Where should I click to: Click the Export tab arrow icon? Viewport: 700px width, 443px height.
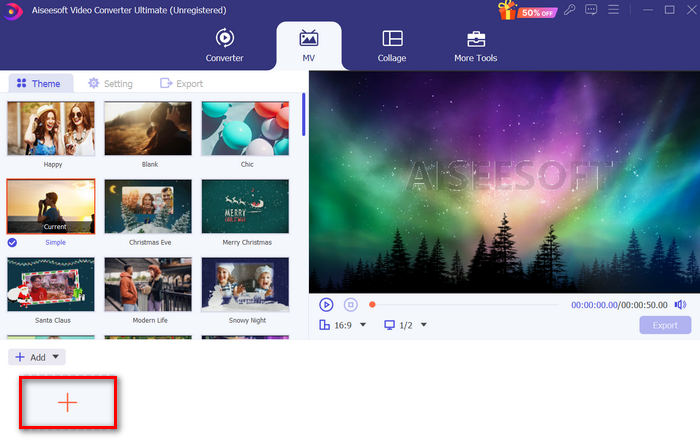[x=166, y=83]
